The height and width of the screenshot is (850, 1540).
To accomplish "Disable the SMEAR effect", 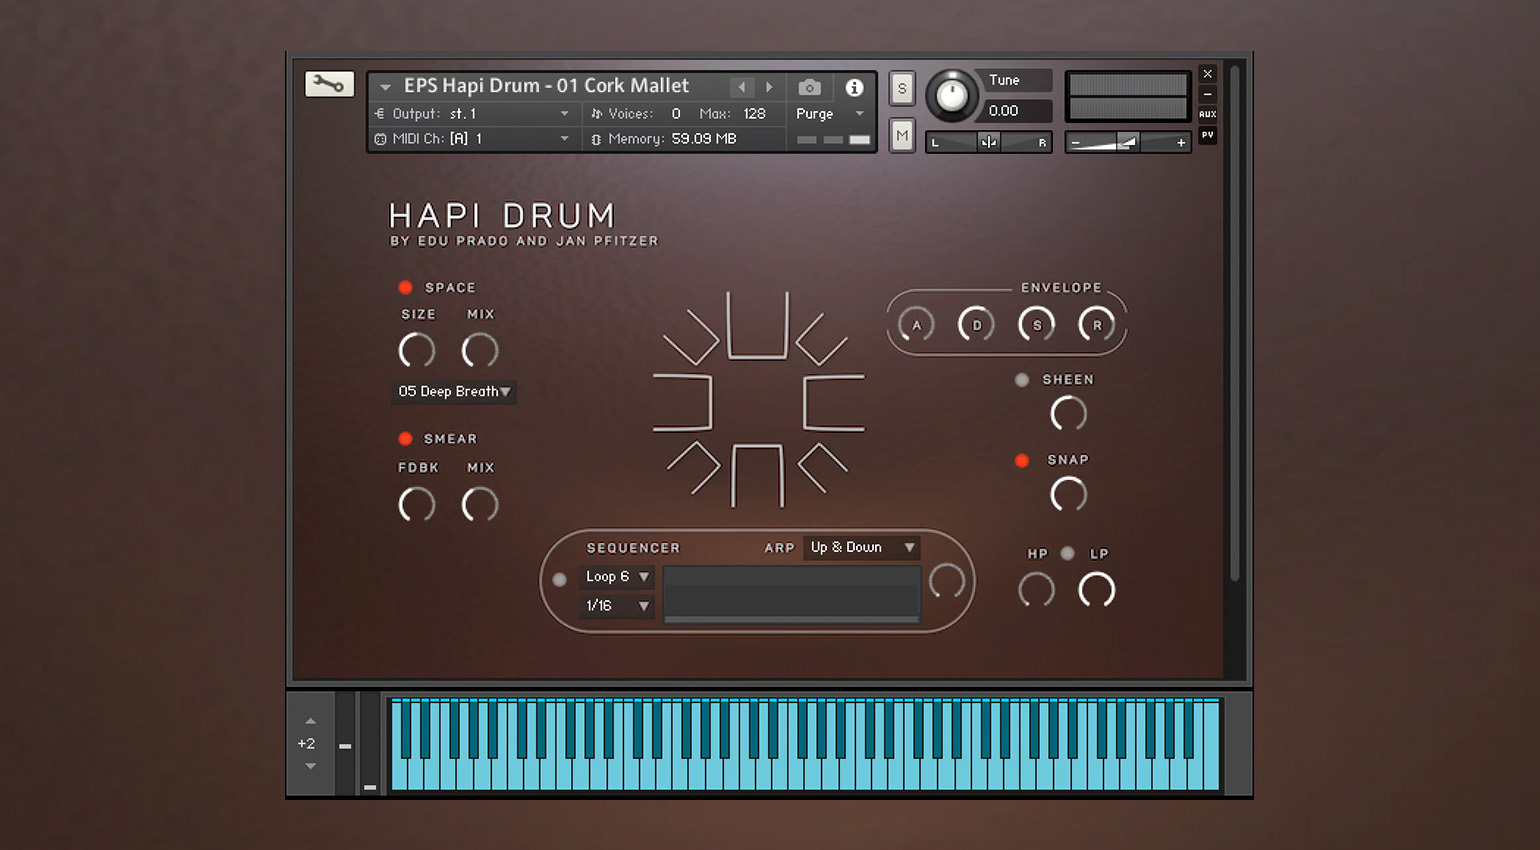I will (x=405, y=439).
